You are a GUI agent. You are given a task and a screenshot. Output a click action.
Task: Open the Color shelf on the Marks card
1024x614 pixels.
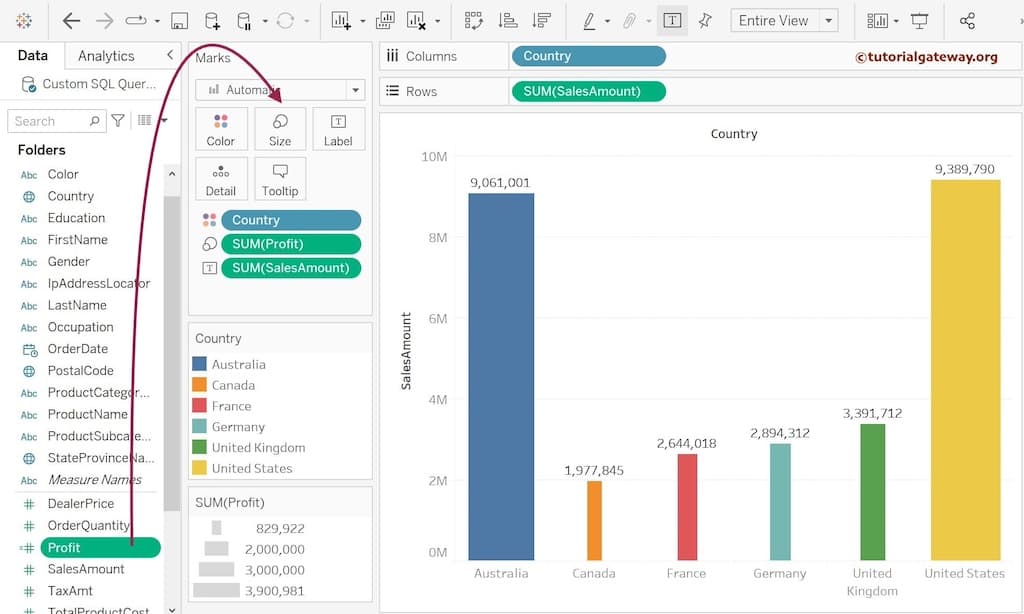[x=220, y=128]
